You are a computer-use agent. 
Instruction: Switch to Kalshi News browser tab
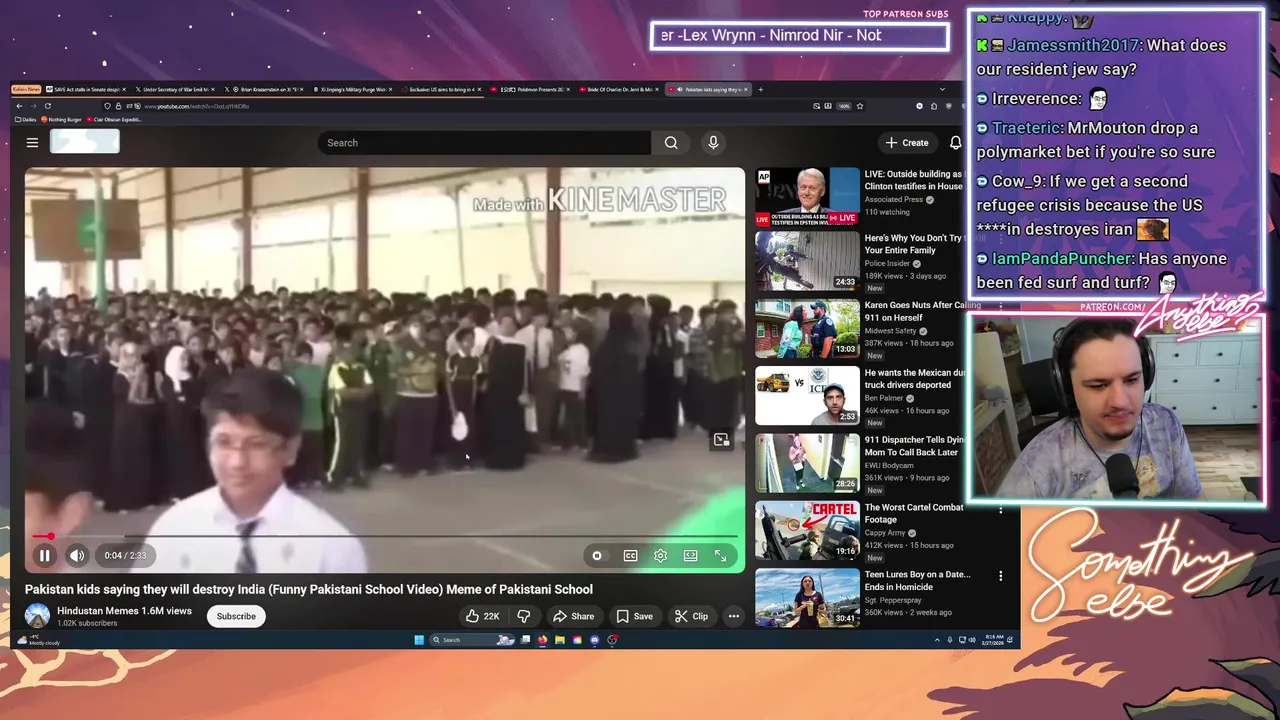tap(26, 89)
